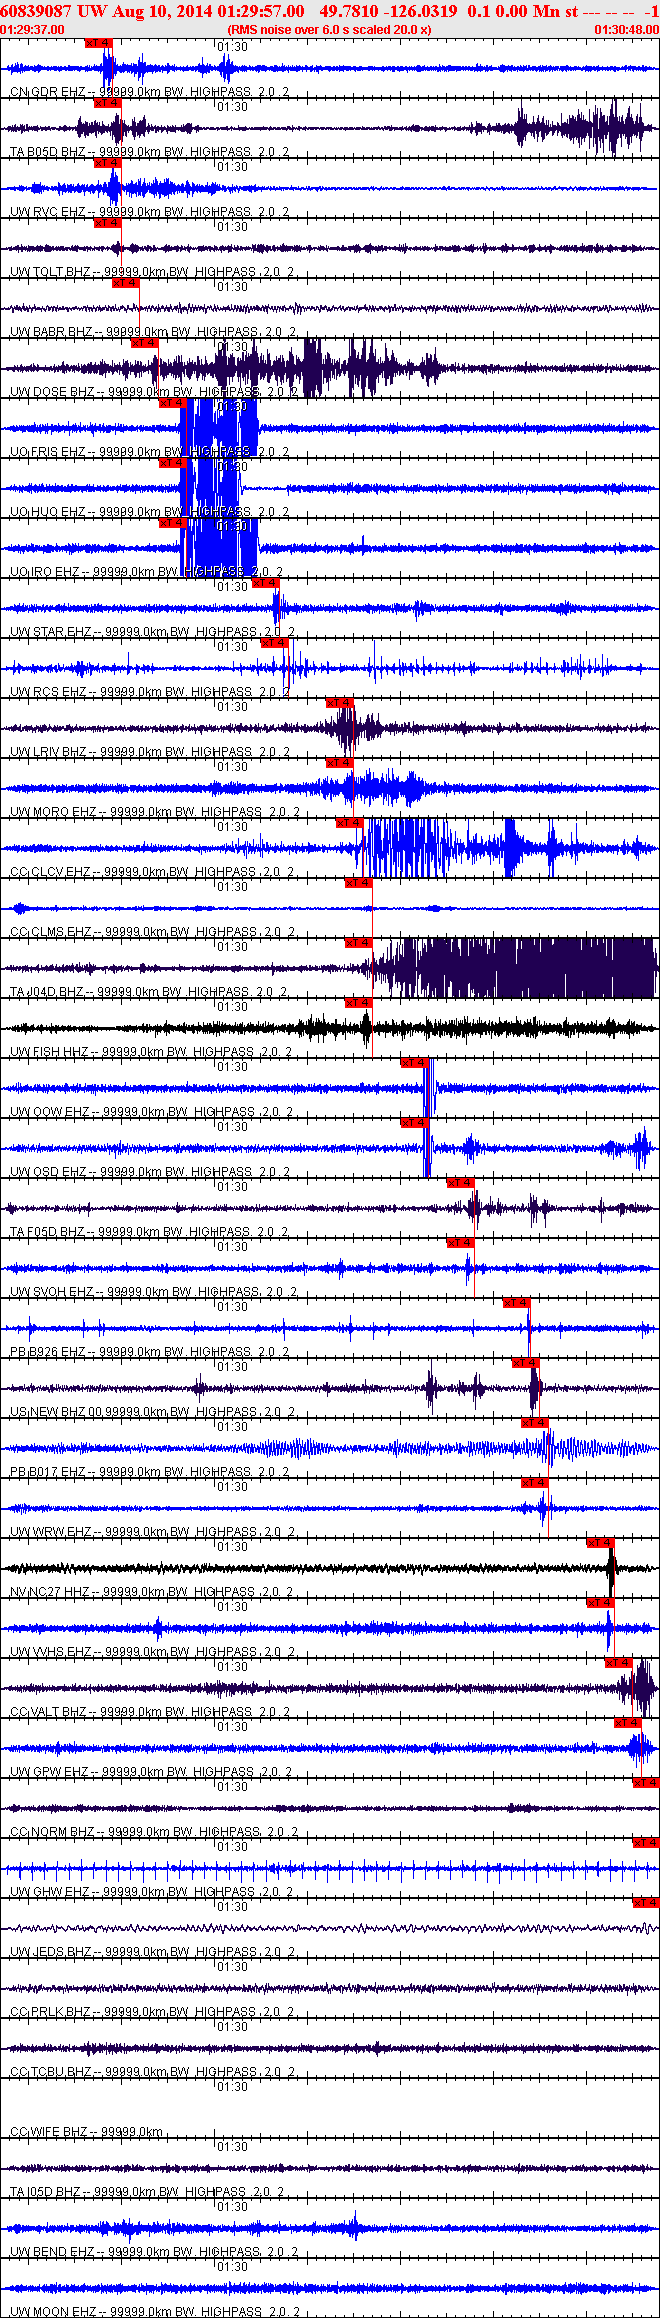Click the 'PB B017 EHZ' station label
Image resolution: width=660 pixels, height=2318 pixels.
[x=48, y=1472]
